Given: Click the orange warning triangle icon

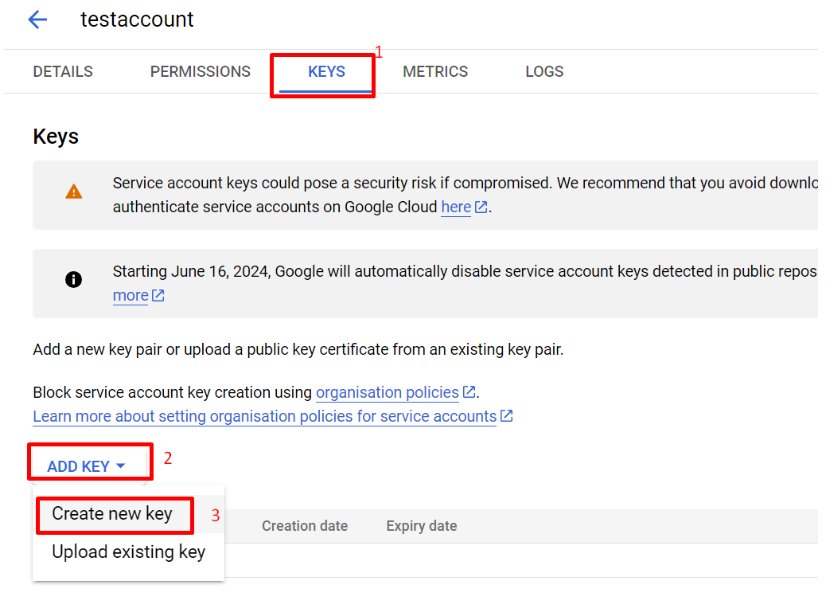Looking at the screenshot, I should click(74, 192).
